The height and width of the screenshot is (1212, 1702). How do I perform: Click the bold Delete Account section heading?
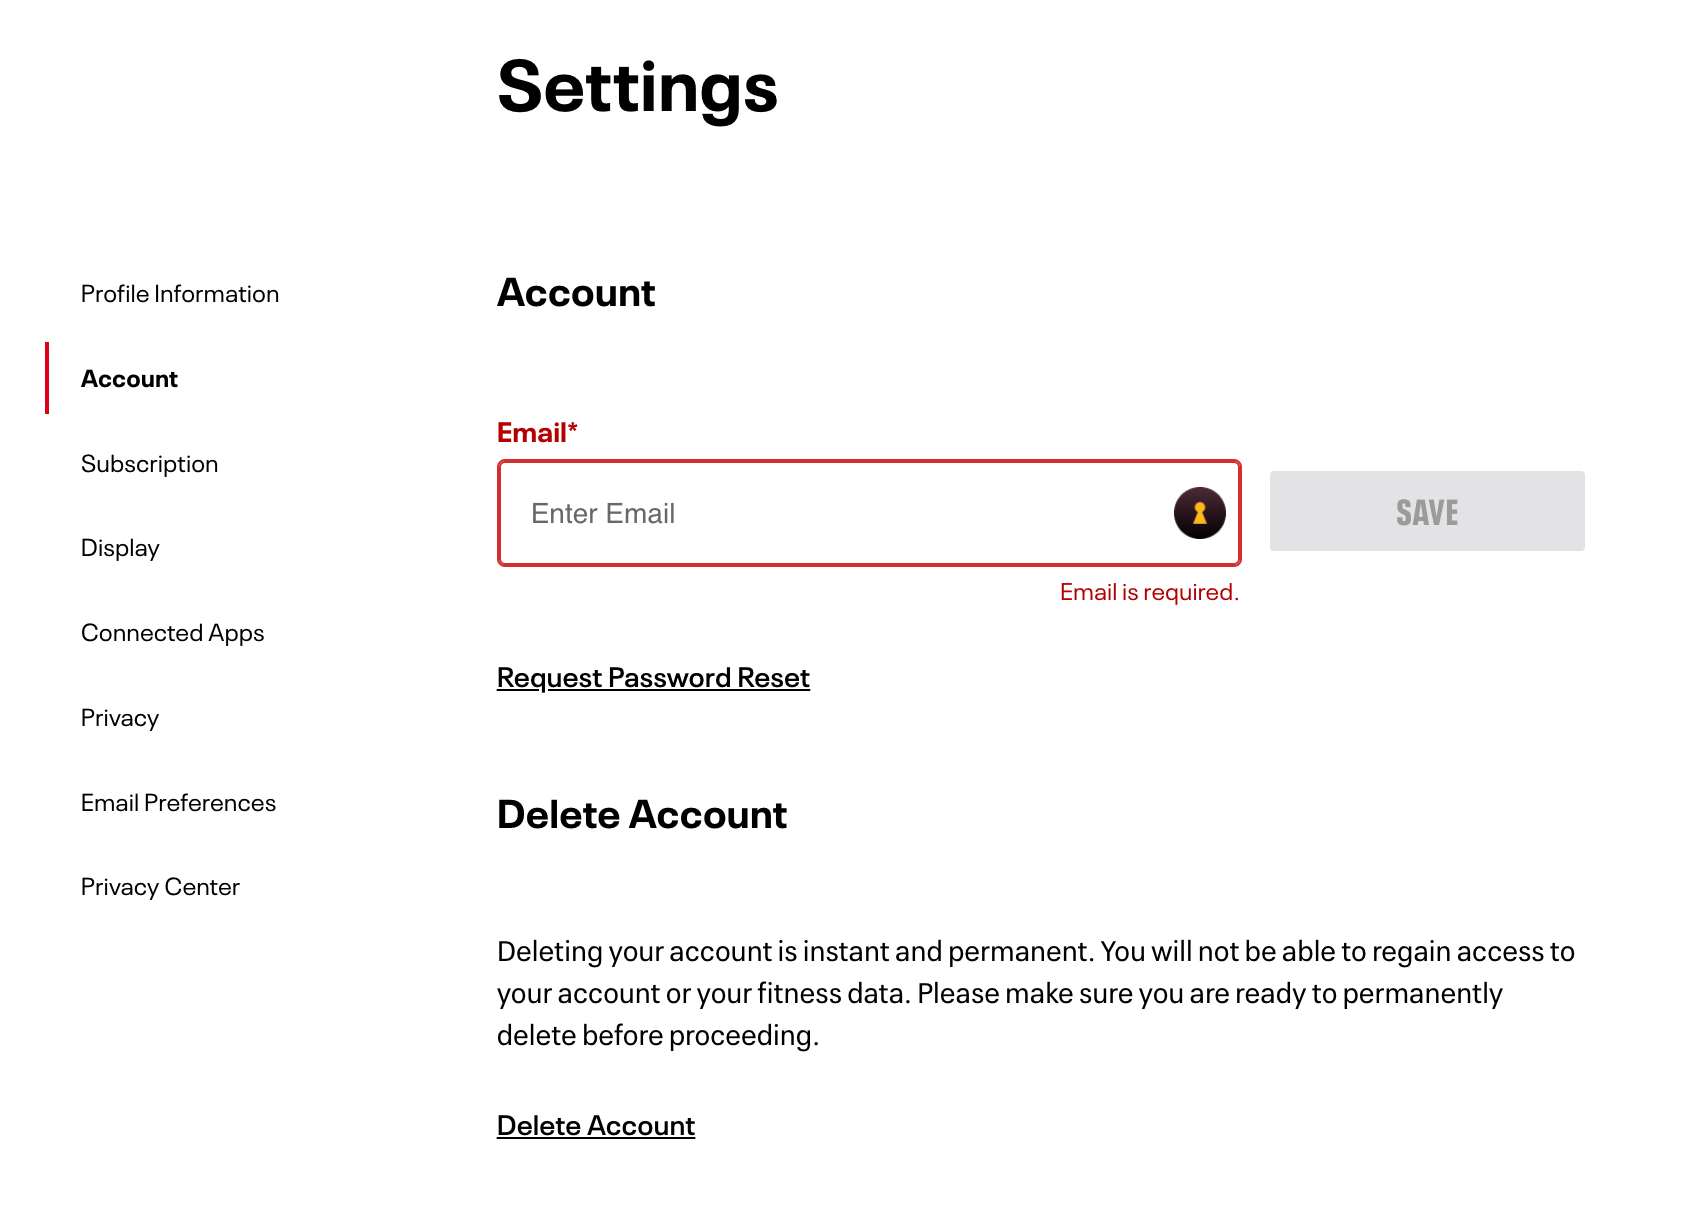point(642,815)
